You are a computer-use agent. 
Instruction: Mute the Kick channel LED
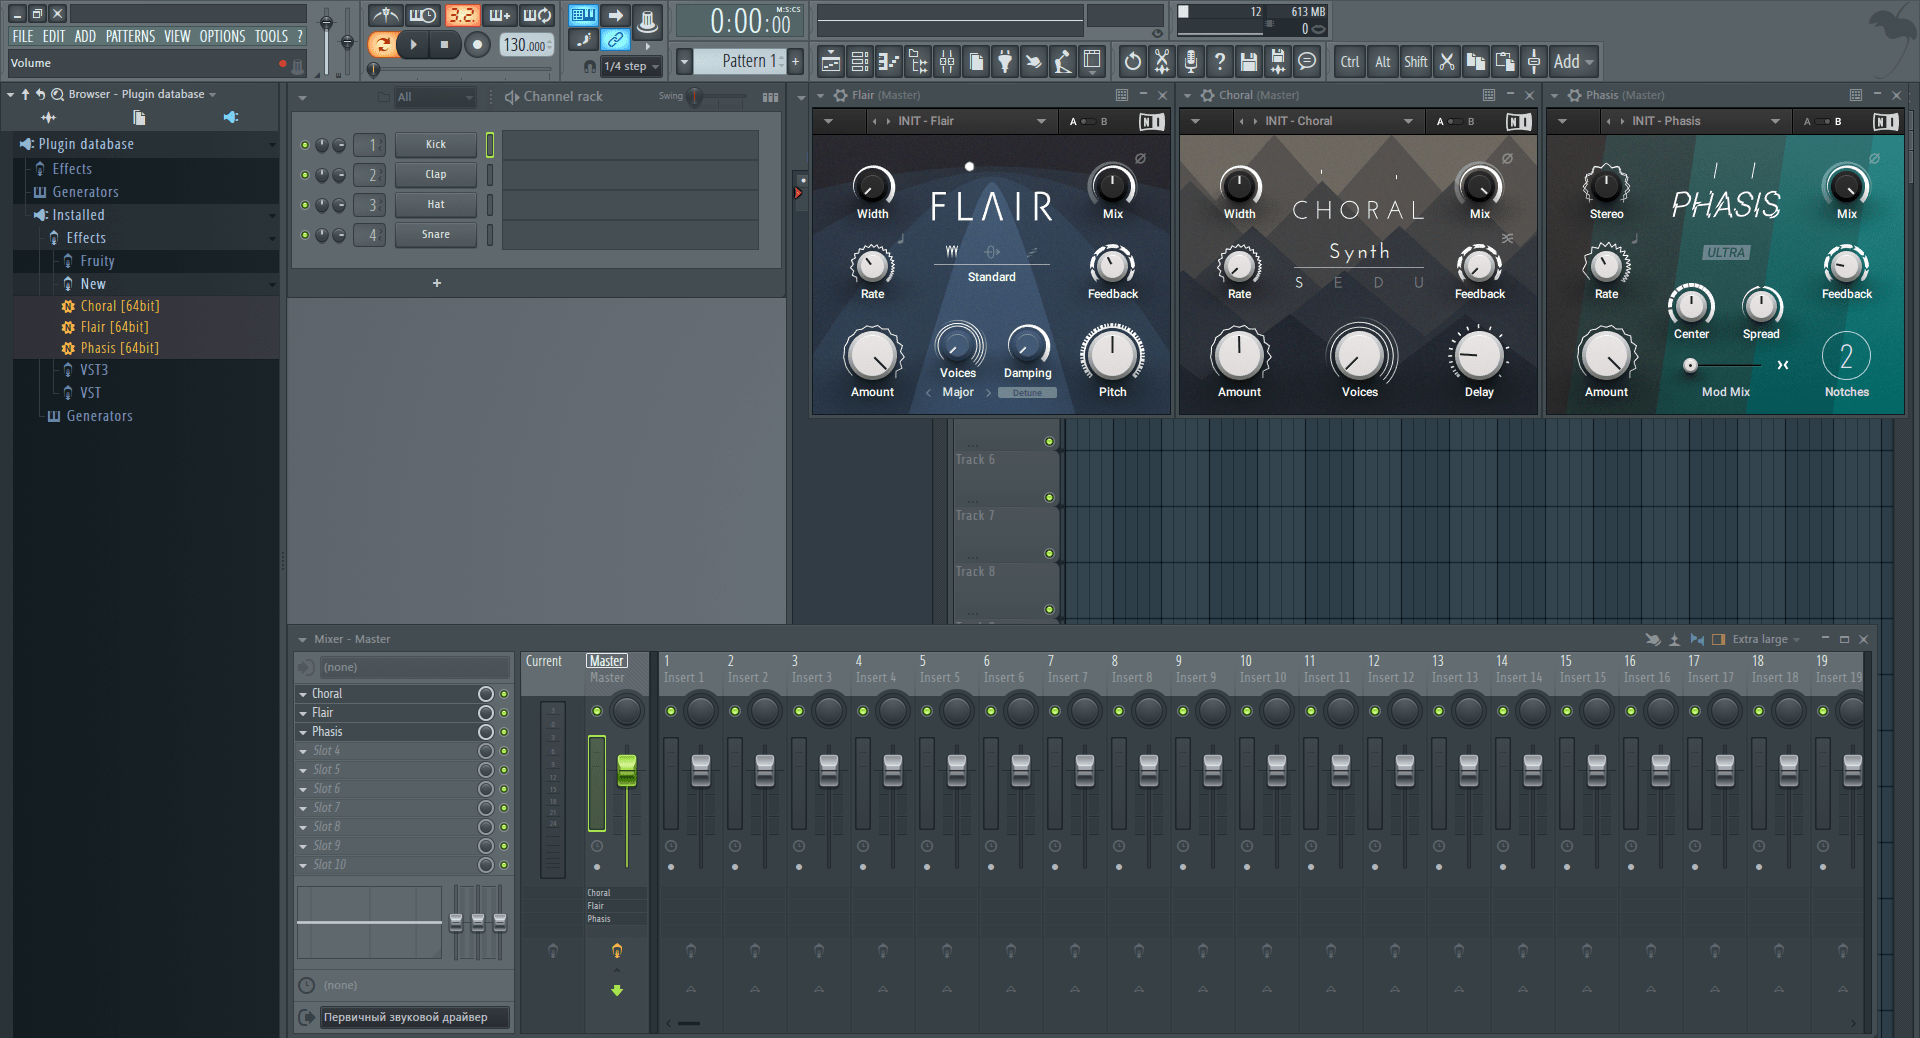coord(305,145)
